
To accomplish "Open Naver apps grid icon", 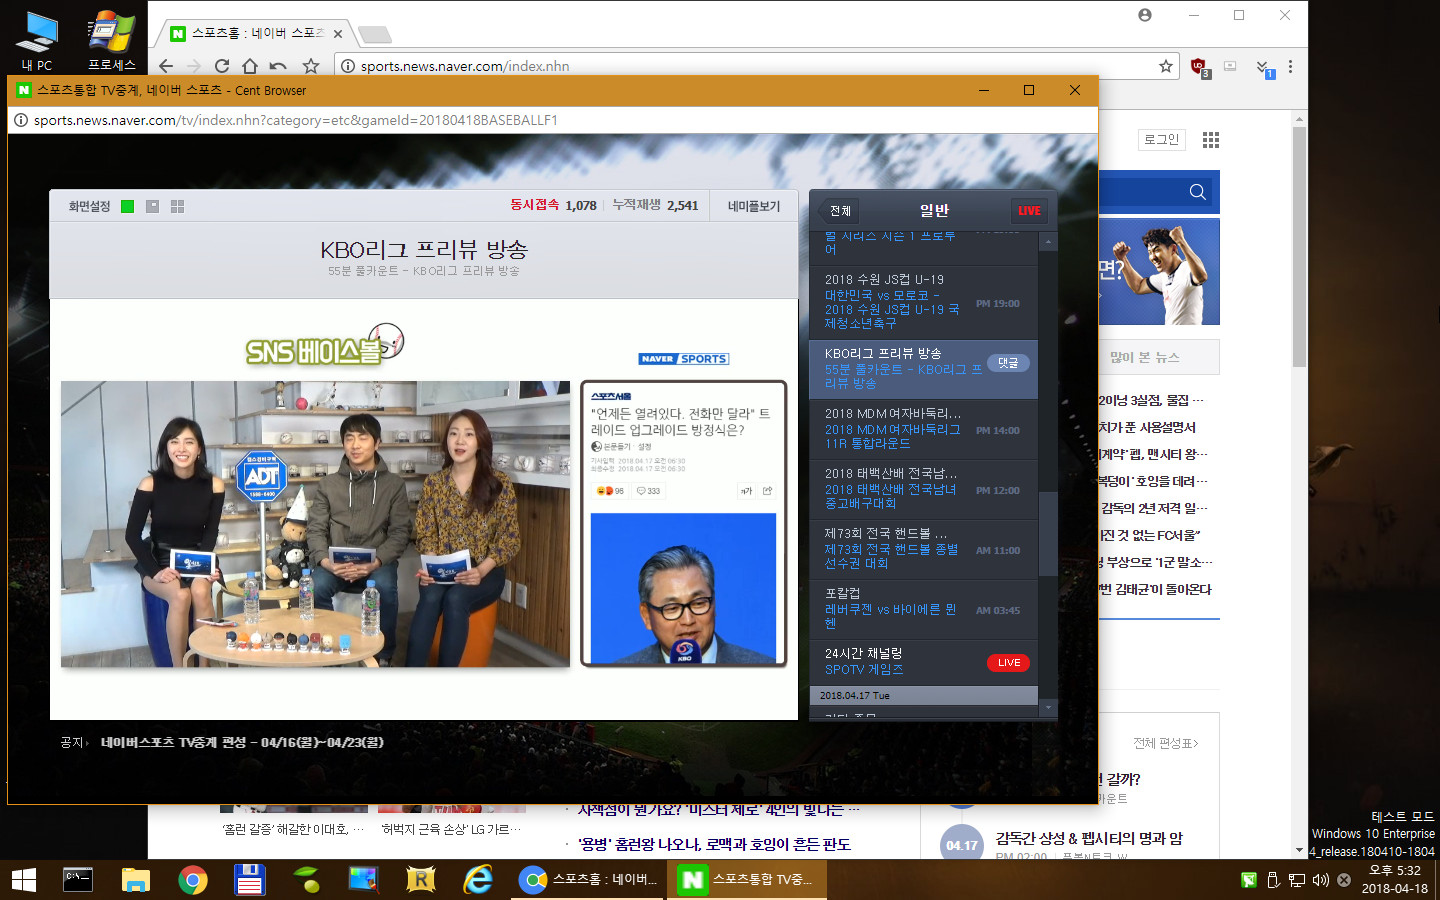I will coord(1211,140).
